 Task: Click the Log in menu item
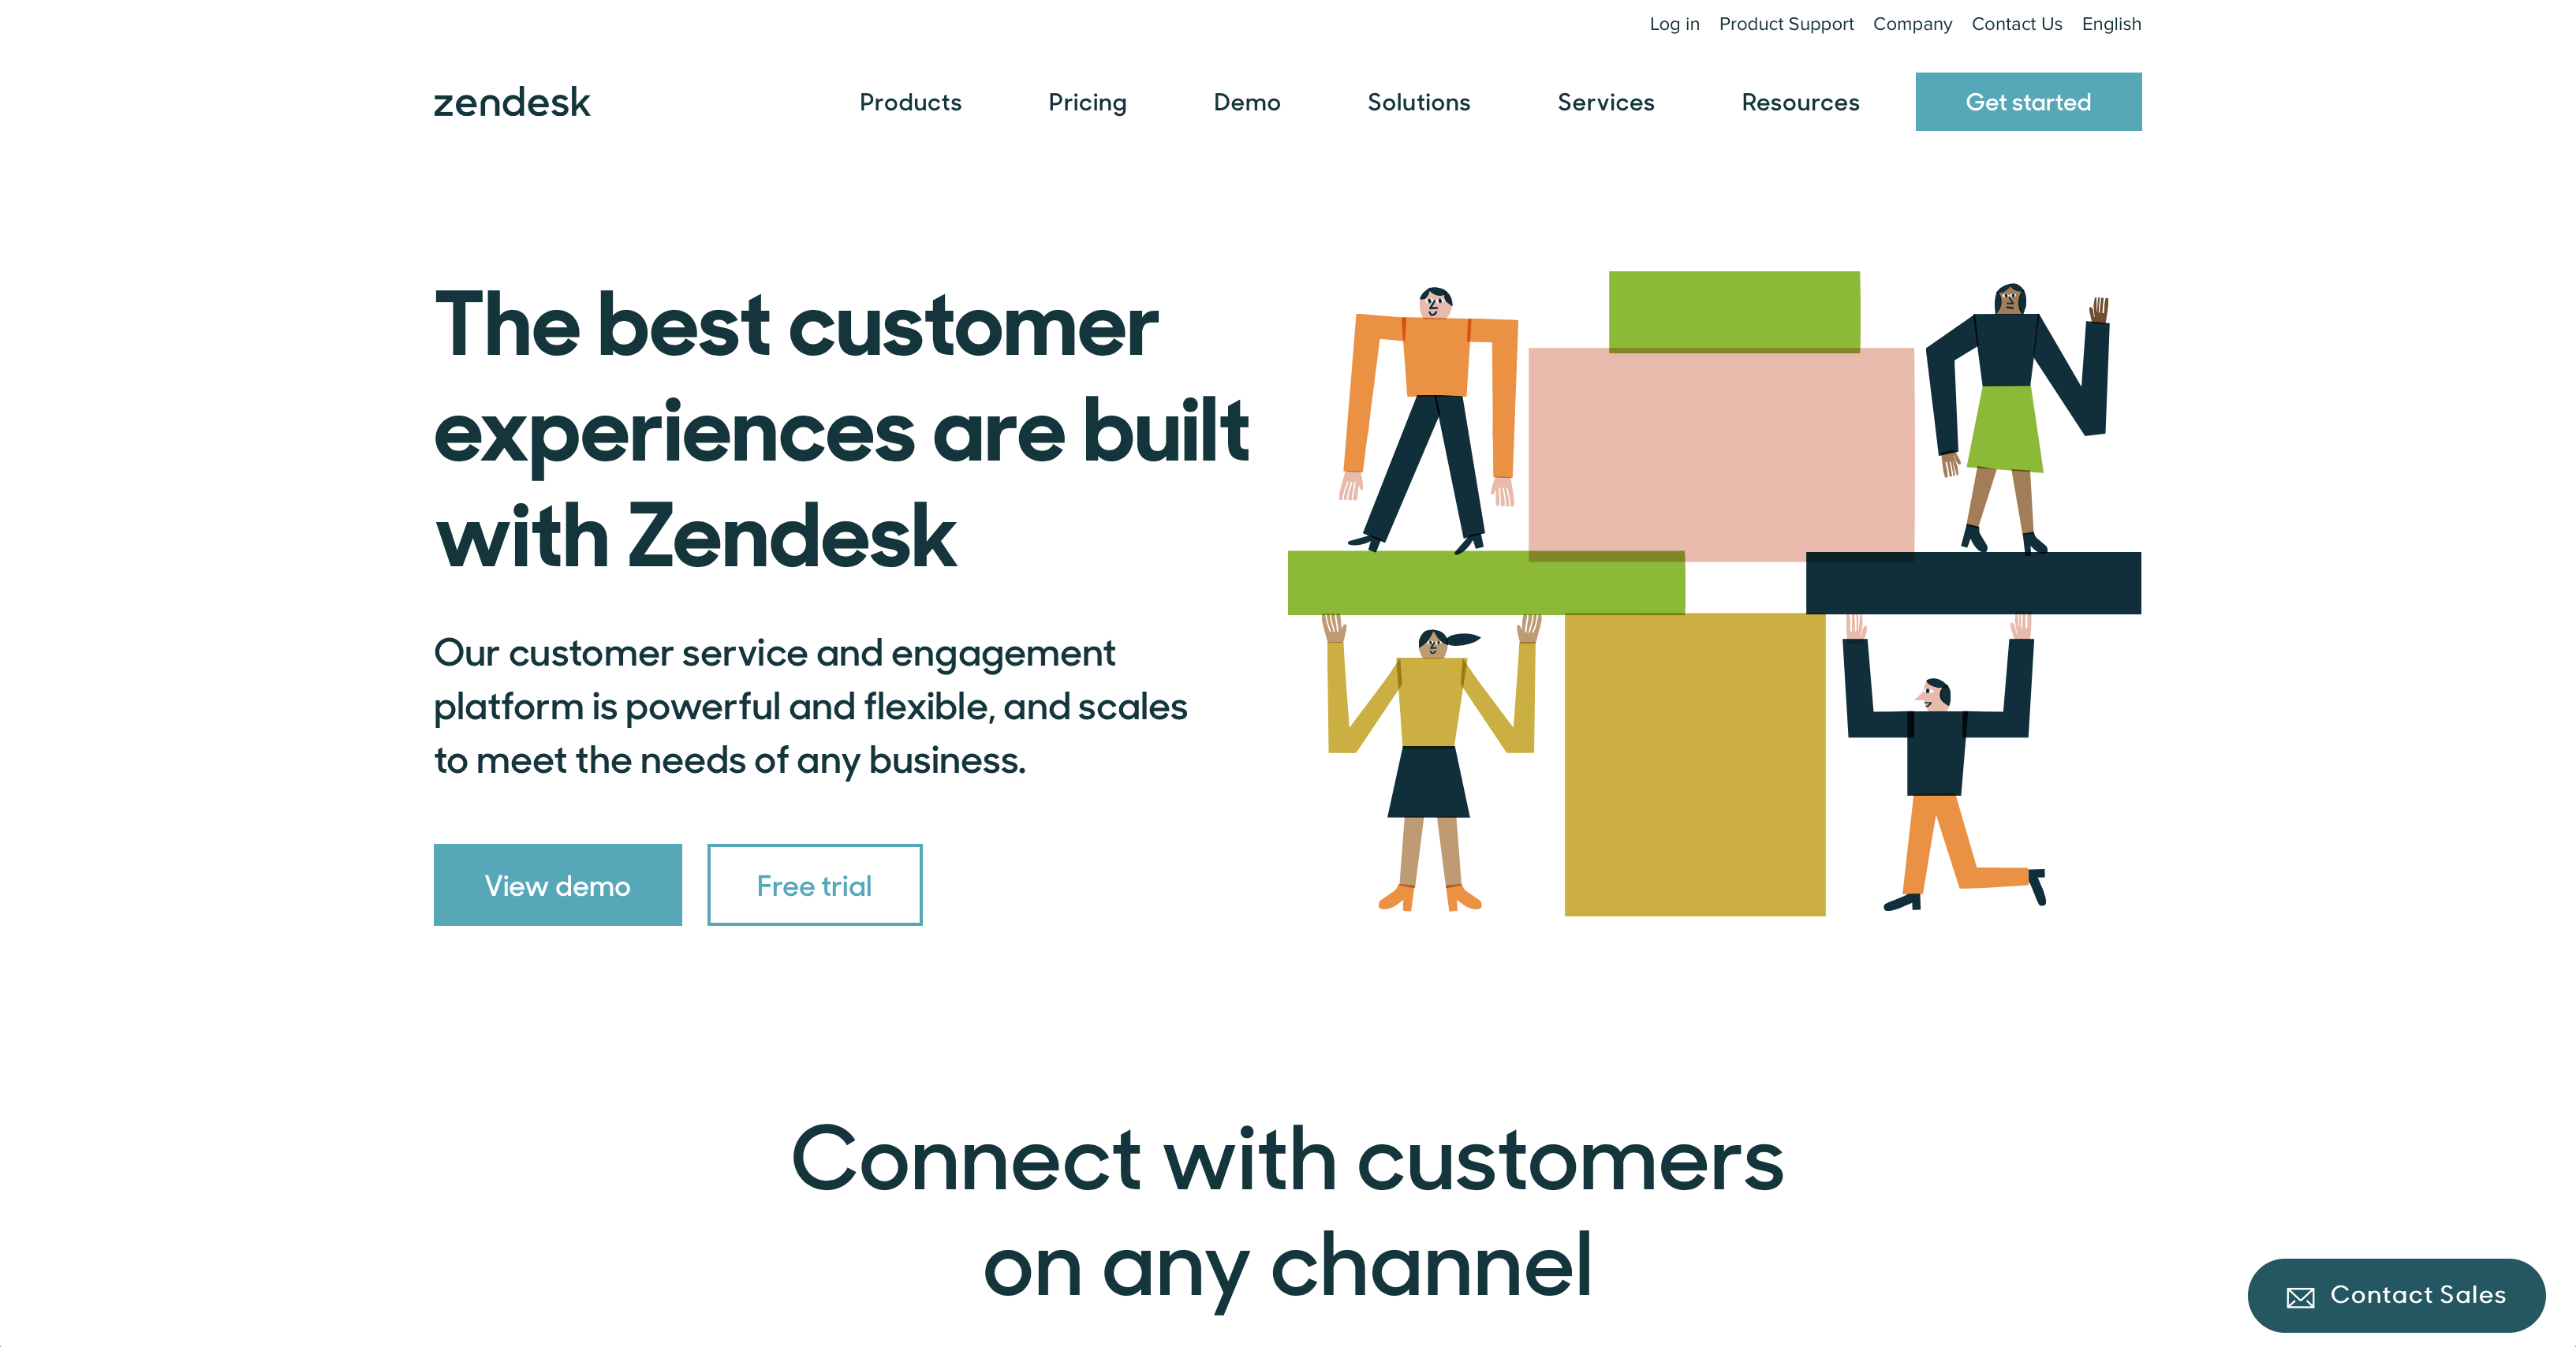point(1674,24)
